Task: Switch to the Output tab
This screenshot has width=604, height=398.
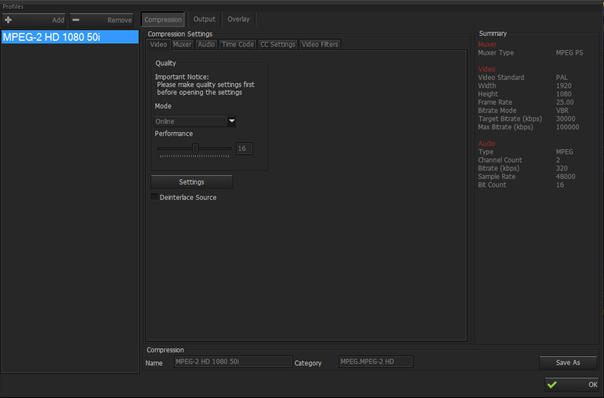Action: (x=204, y=19)
